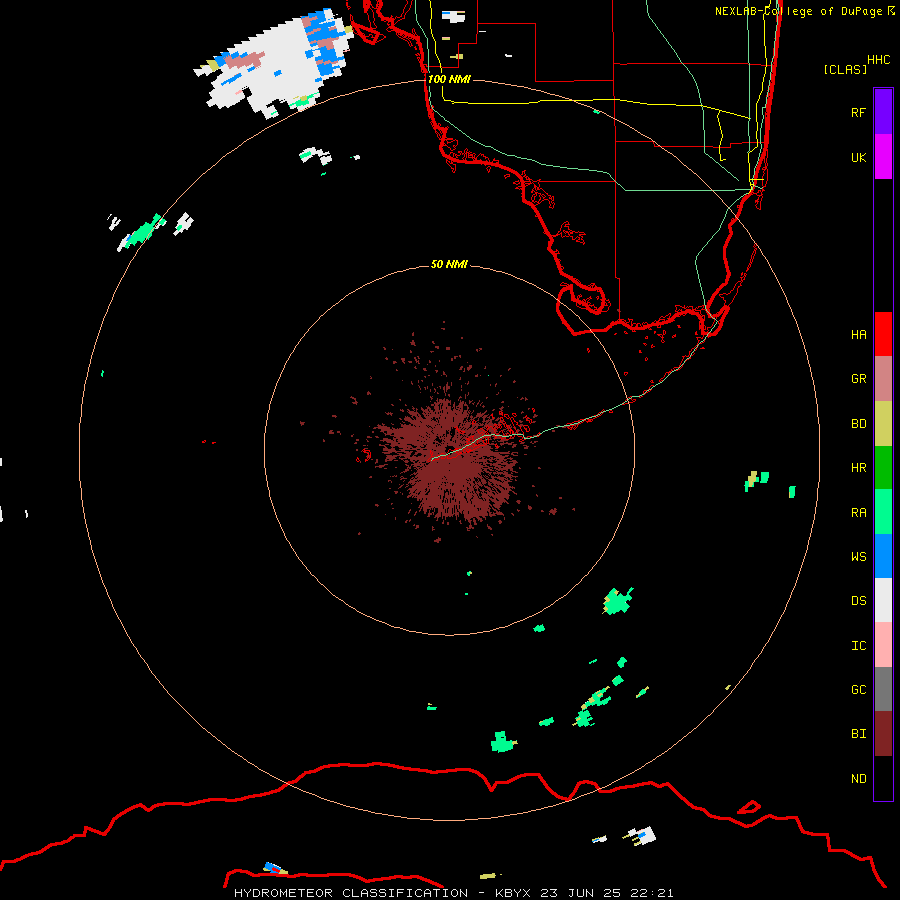Click the ND legend label
This screenshot has height=900, width=900.
tap(859, 779)
